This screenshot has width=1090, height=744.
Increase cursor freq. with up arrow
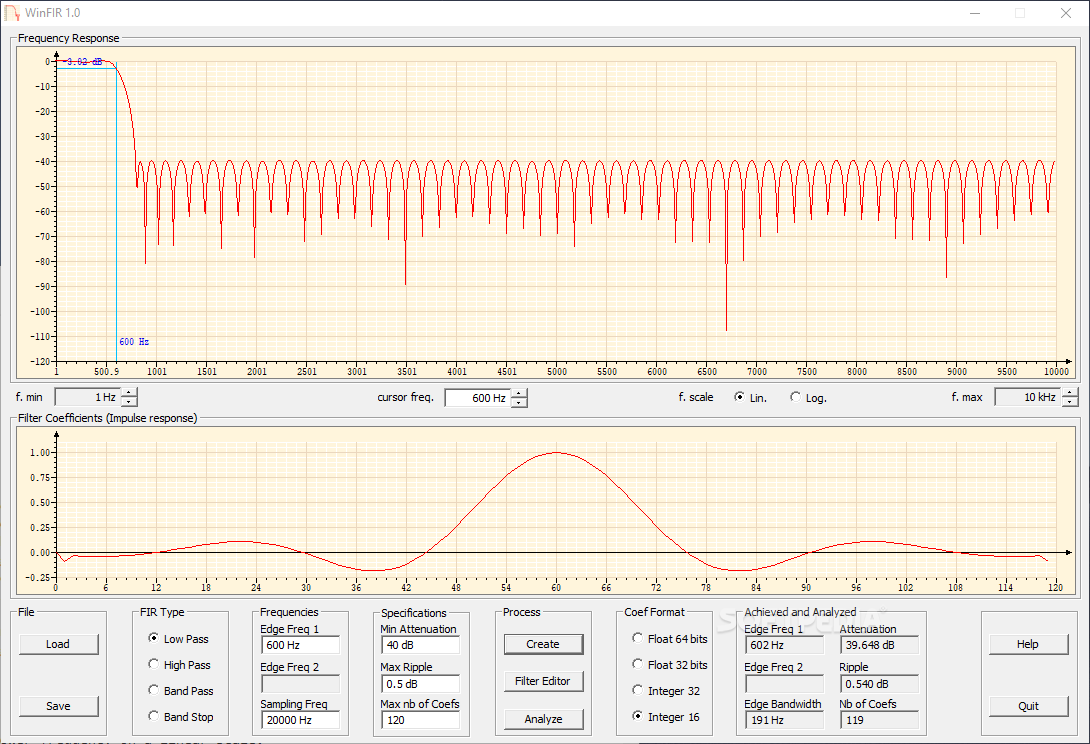point(519,394)
